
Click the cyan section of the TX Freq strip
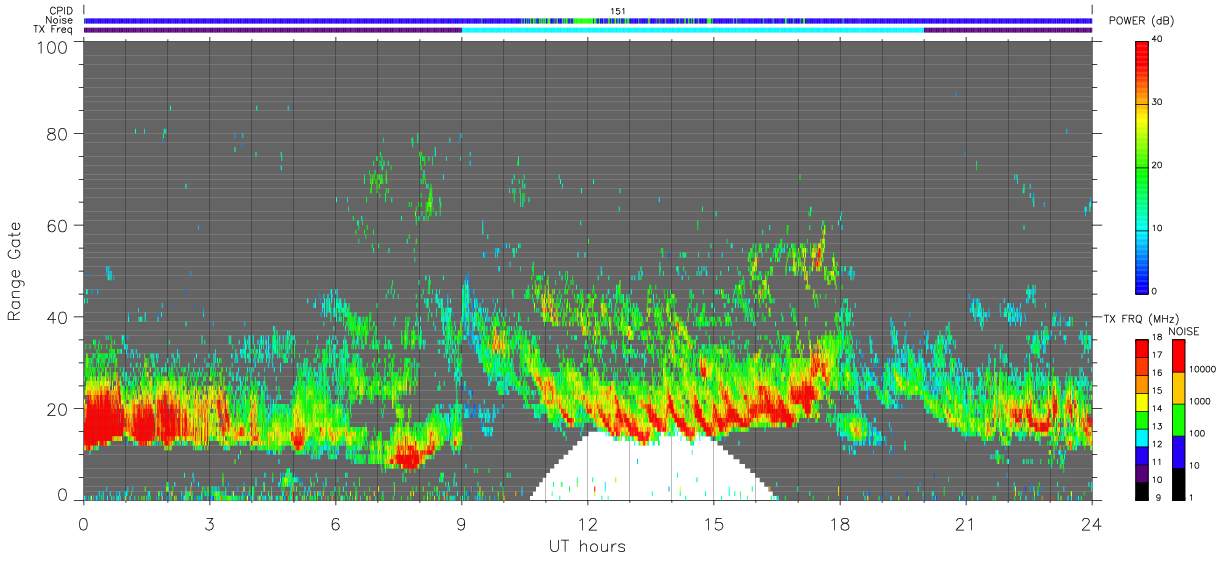(x=693, y=30)
